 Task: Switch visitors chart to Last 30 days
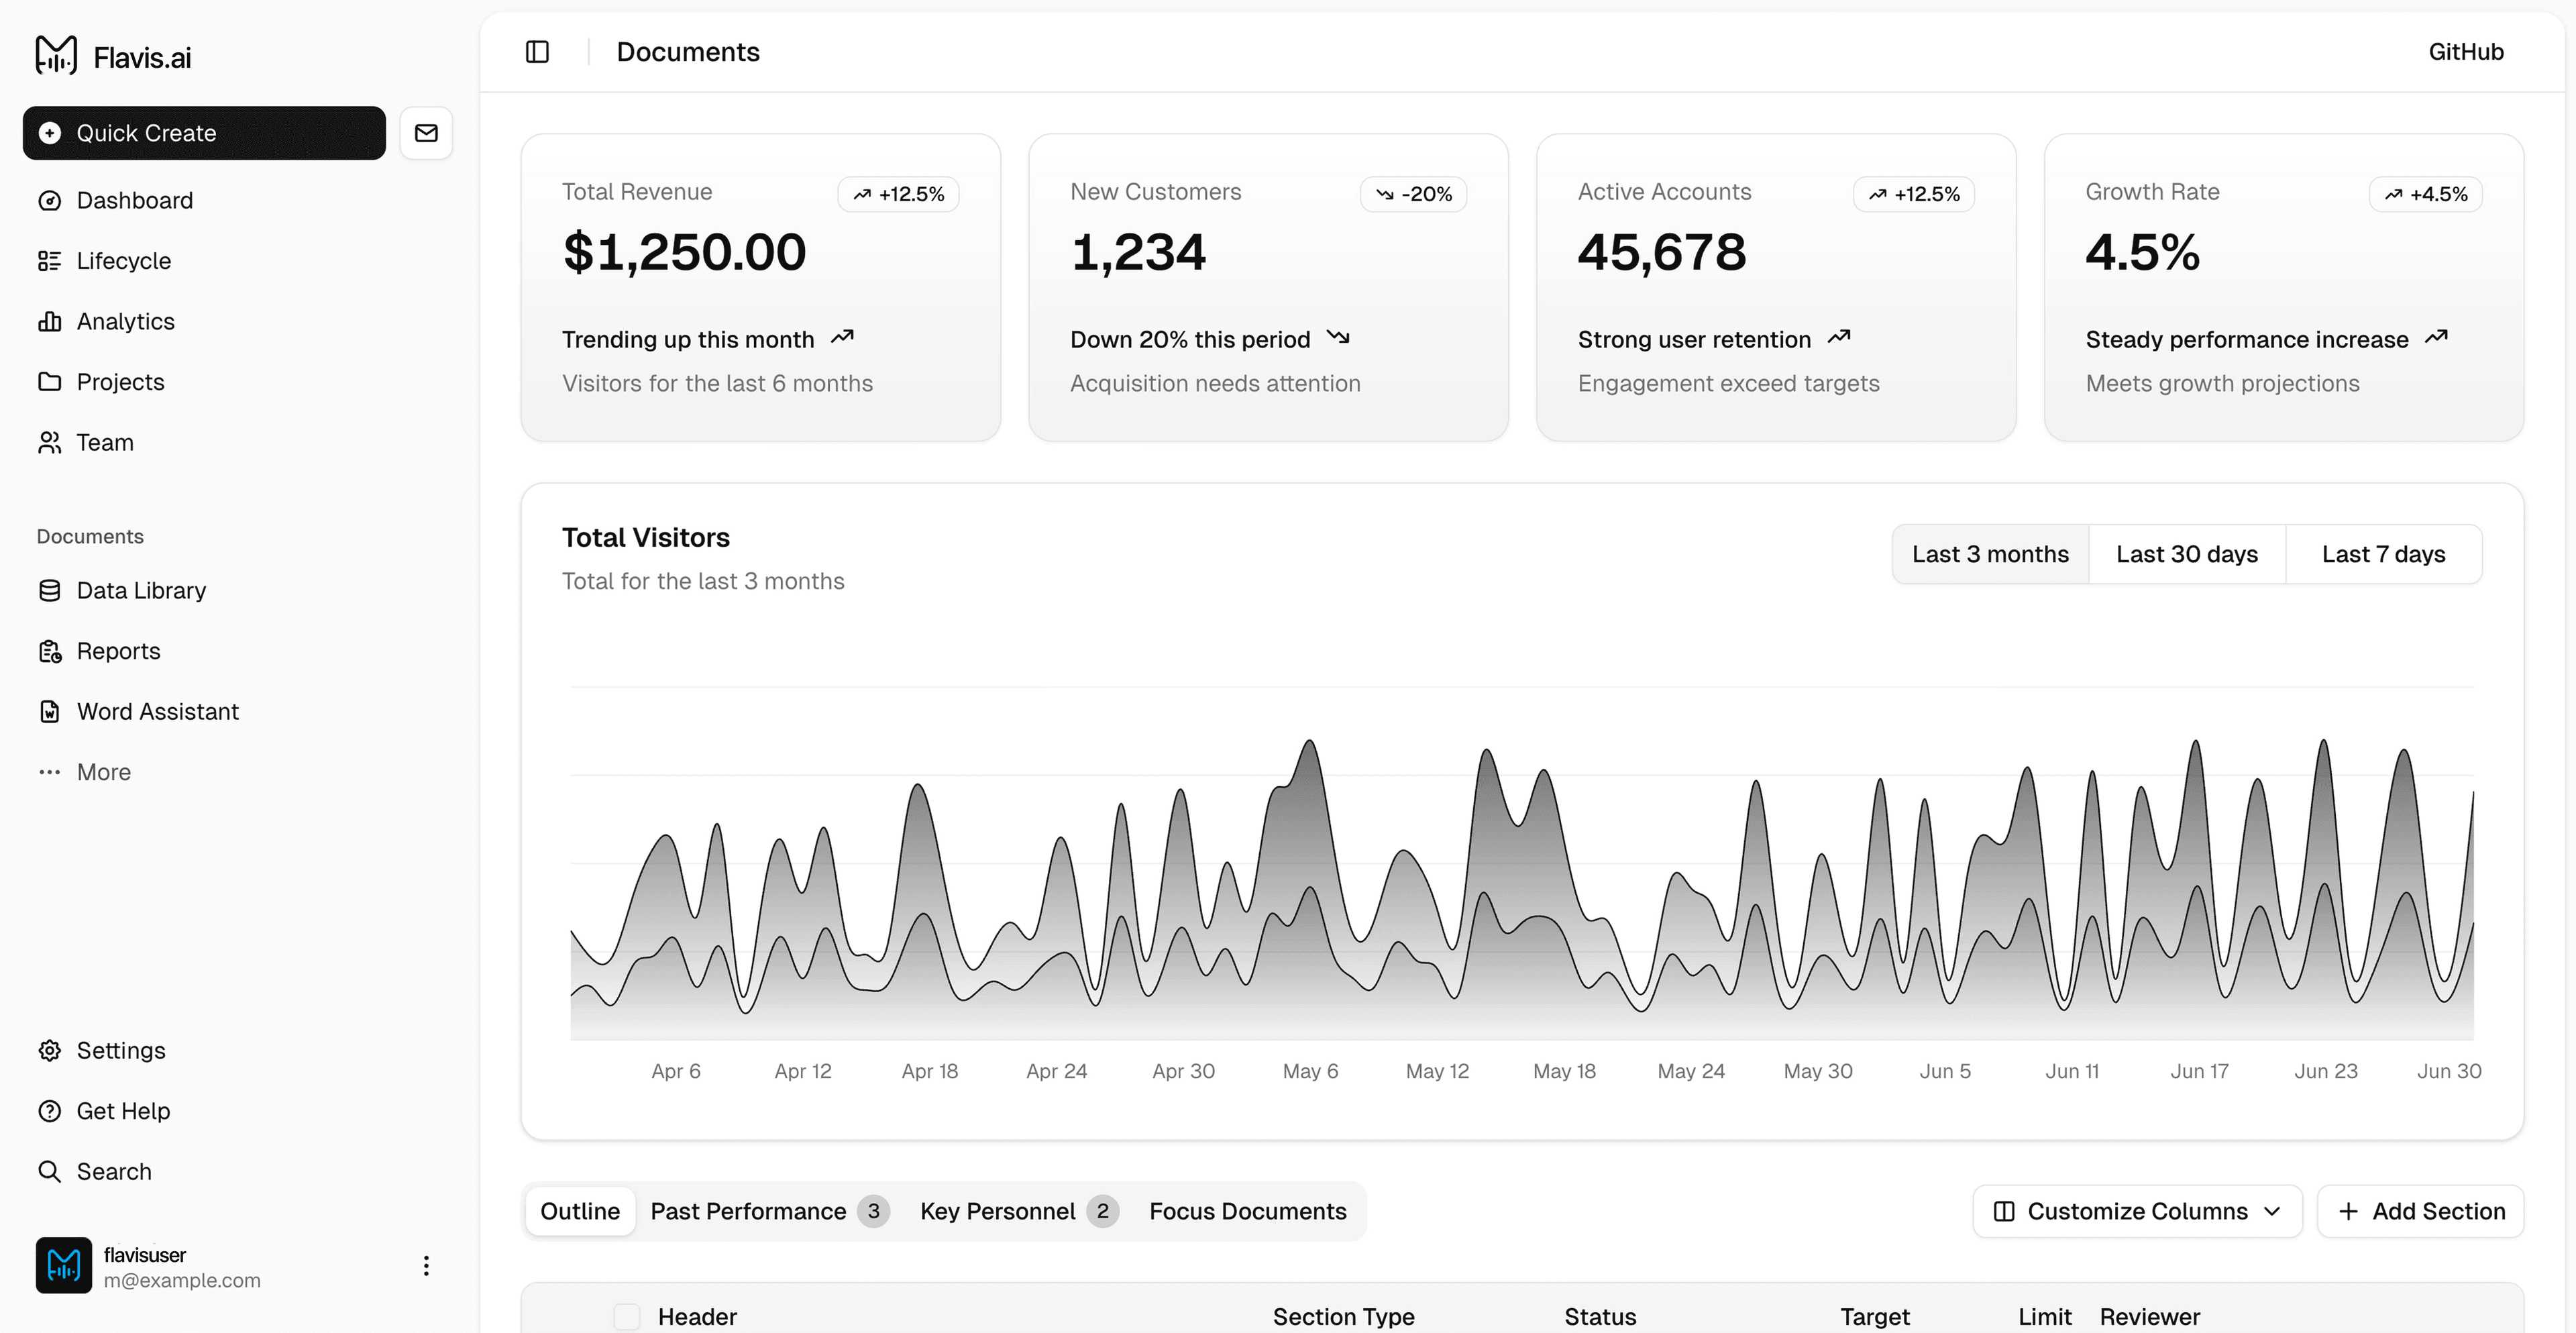click(x=2186, y=553)
